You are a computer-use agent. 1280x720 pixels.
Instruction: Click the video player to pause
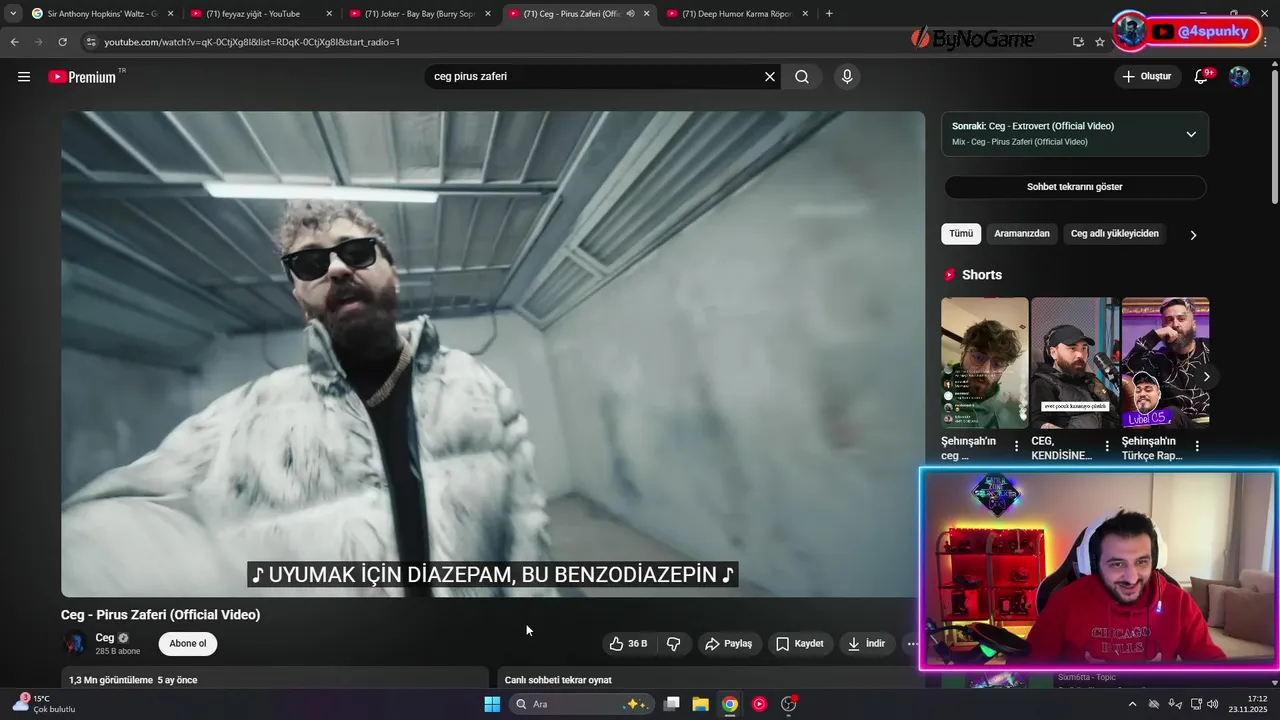(x=493, y=354)
